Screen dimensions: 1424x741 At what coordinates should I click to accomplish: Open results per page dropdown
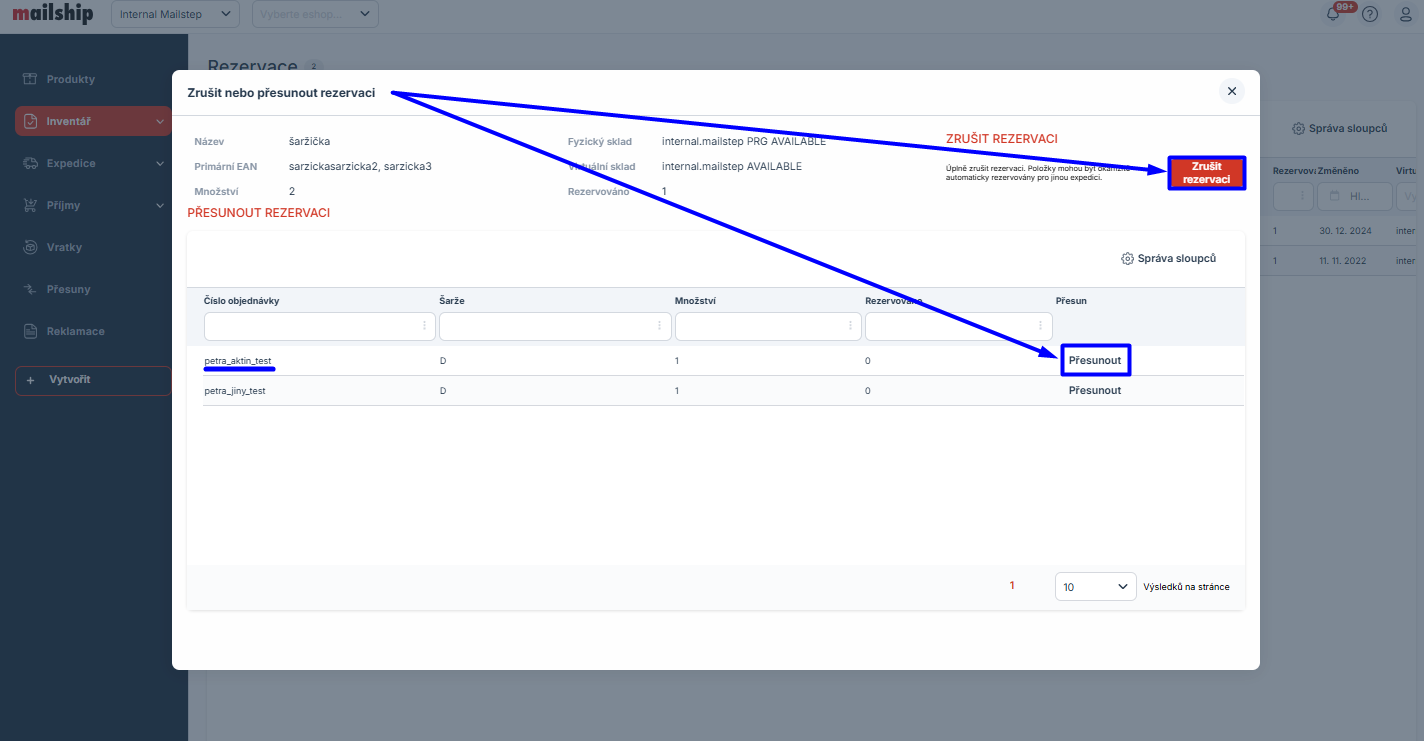(1095, 587)
